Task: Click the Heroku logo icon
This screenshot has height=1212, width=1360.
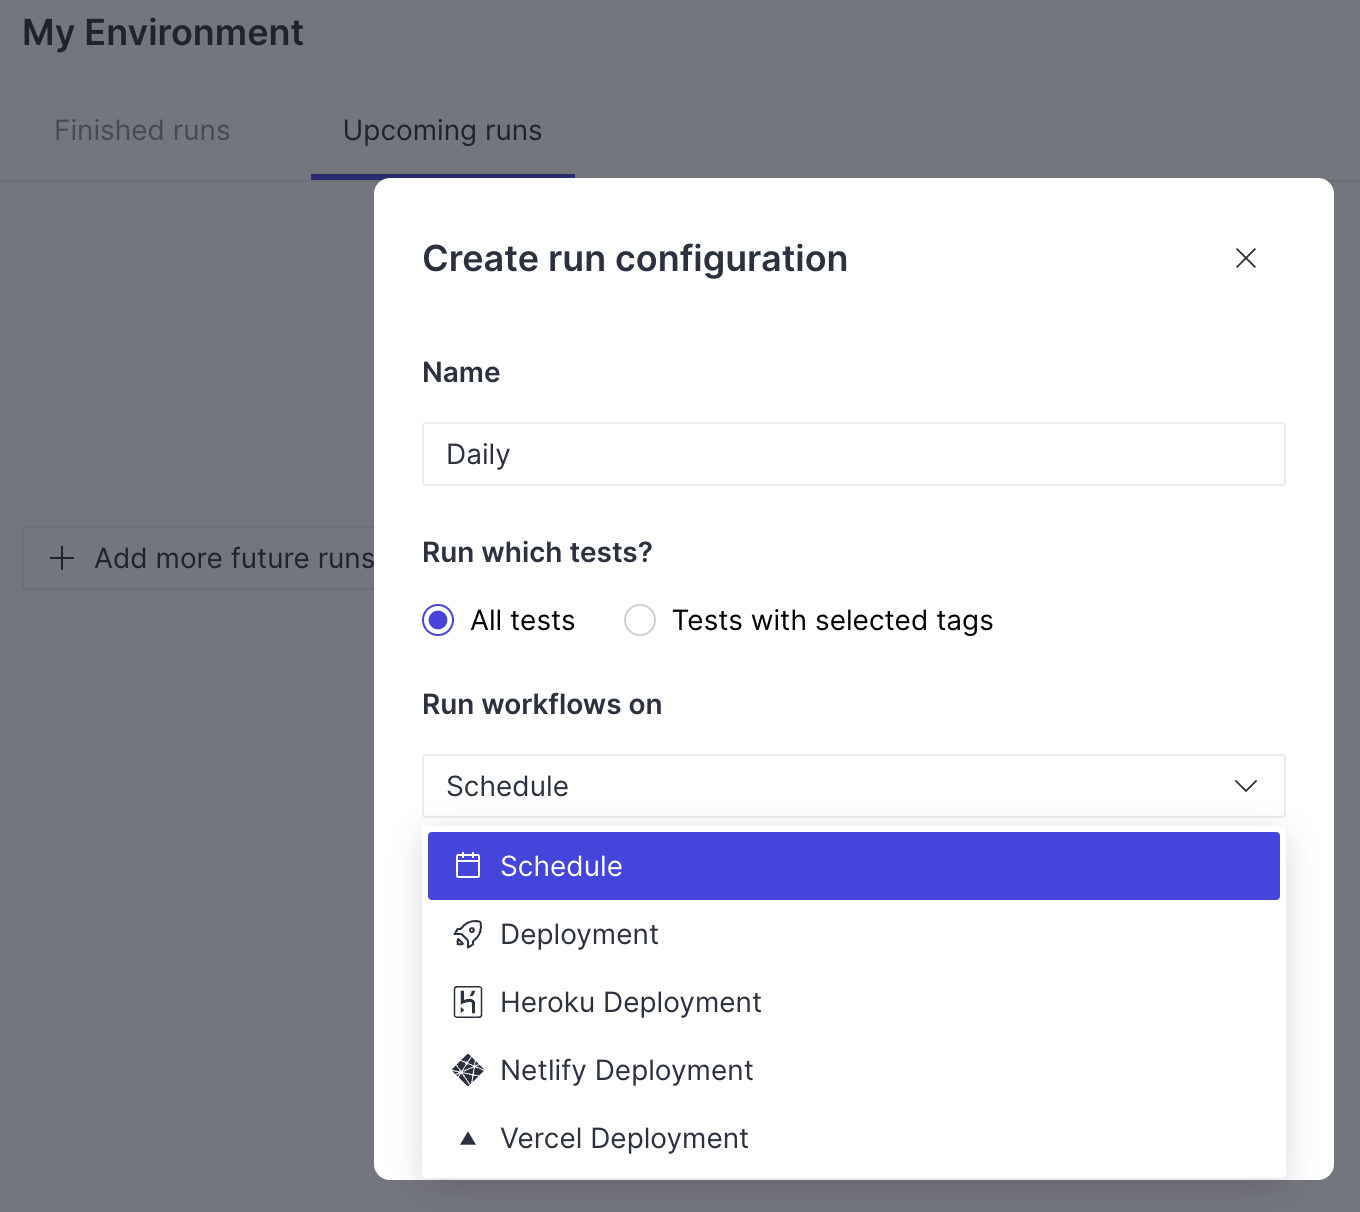Action: (x=468, y=1002)
